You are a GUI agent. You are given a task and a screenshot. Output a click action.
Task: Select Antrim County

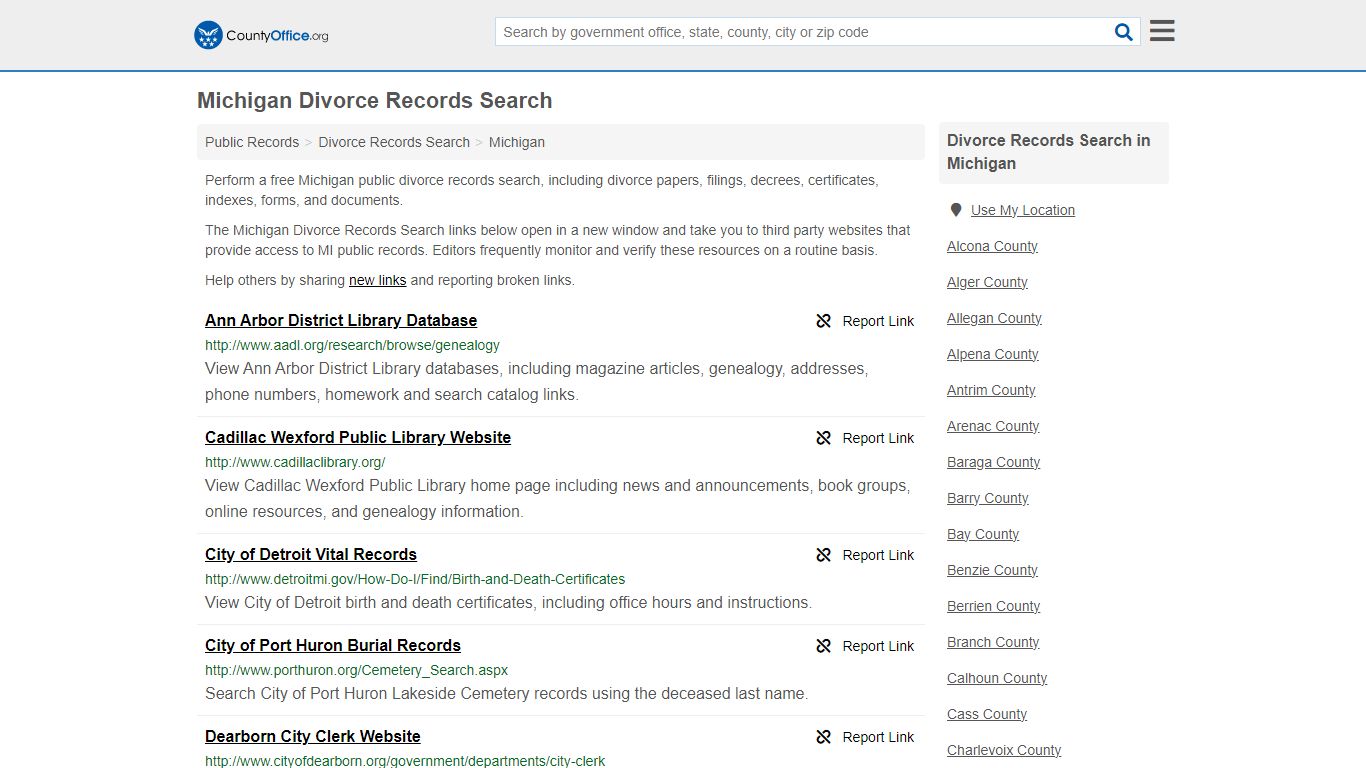click(991, 390)
